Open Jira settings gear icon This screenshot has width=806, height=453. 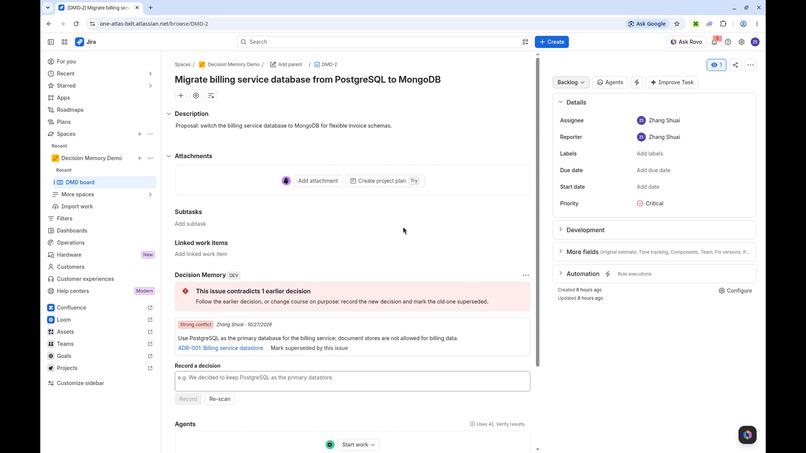(741, 42)
